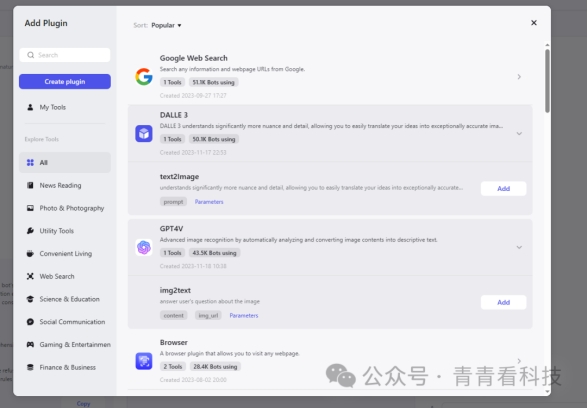The width and height of the screenshot is (588, 408).
Task: Click the Utility Tools wrench icon
Action: coord(30,231)
